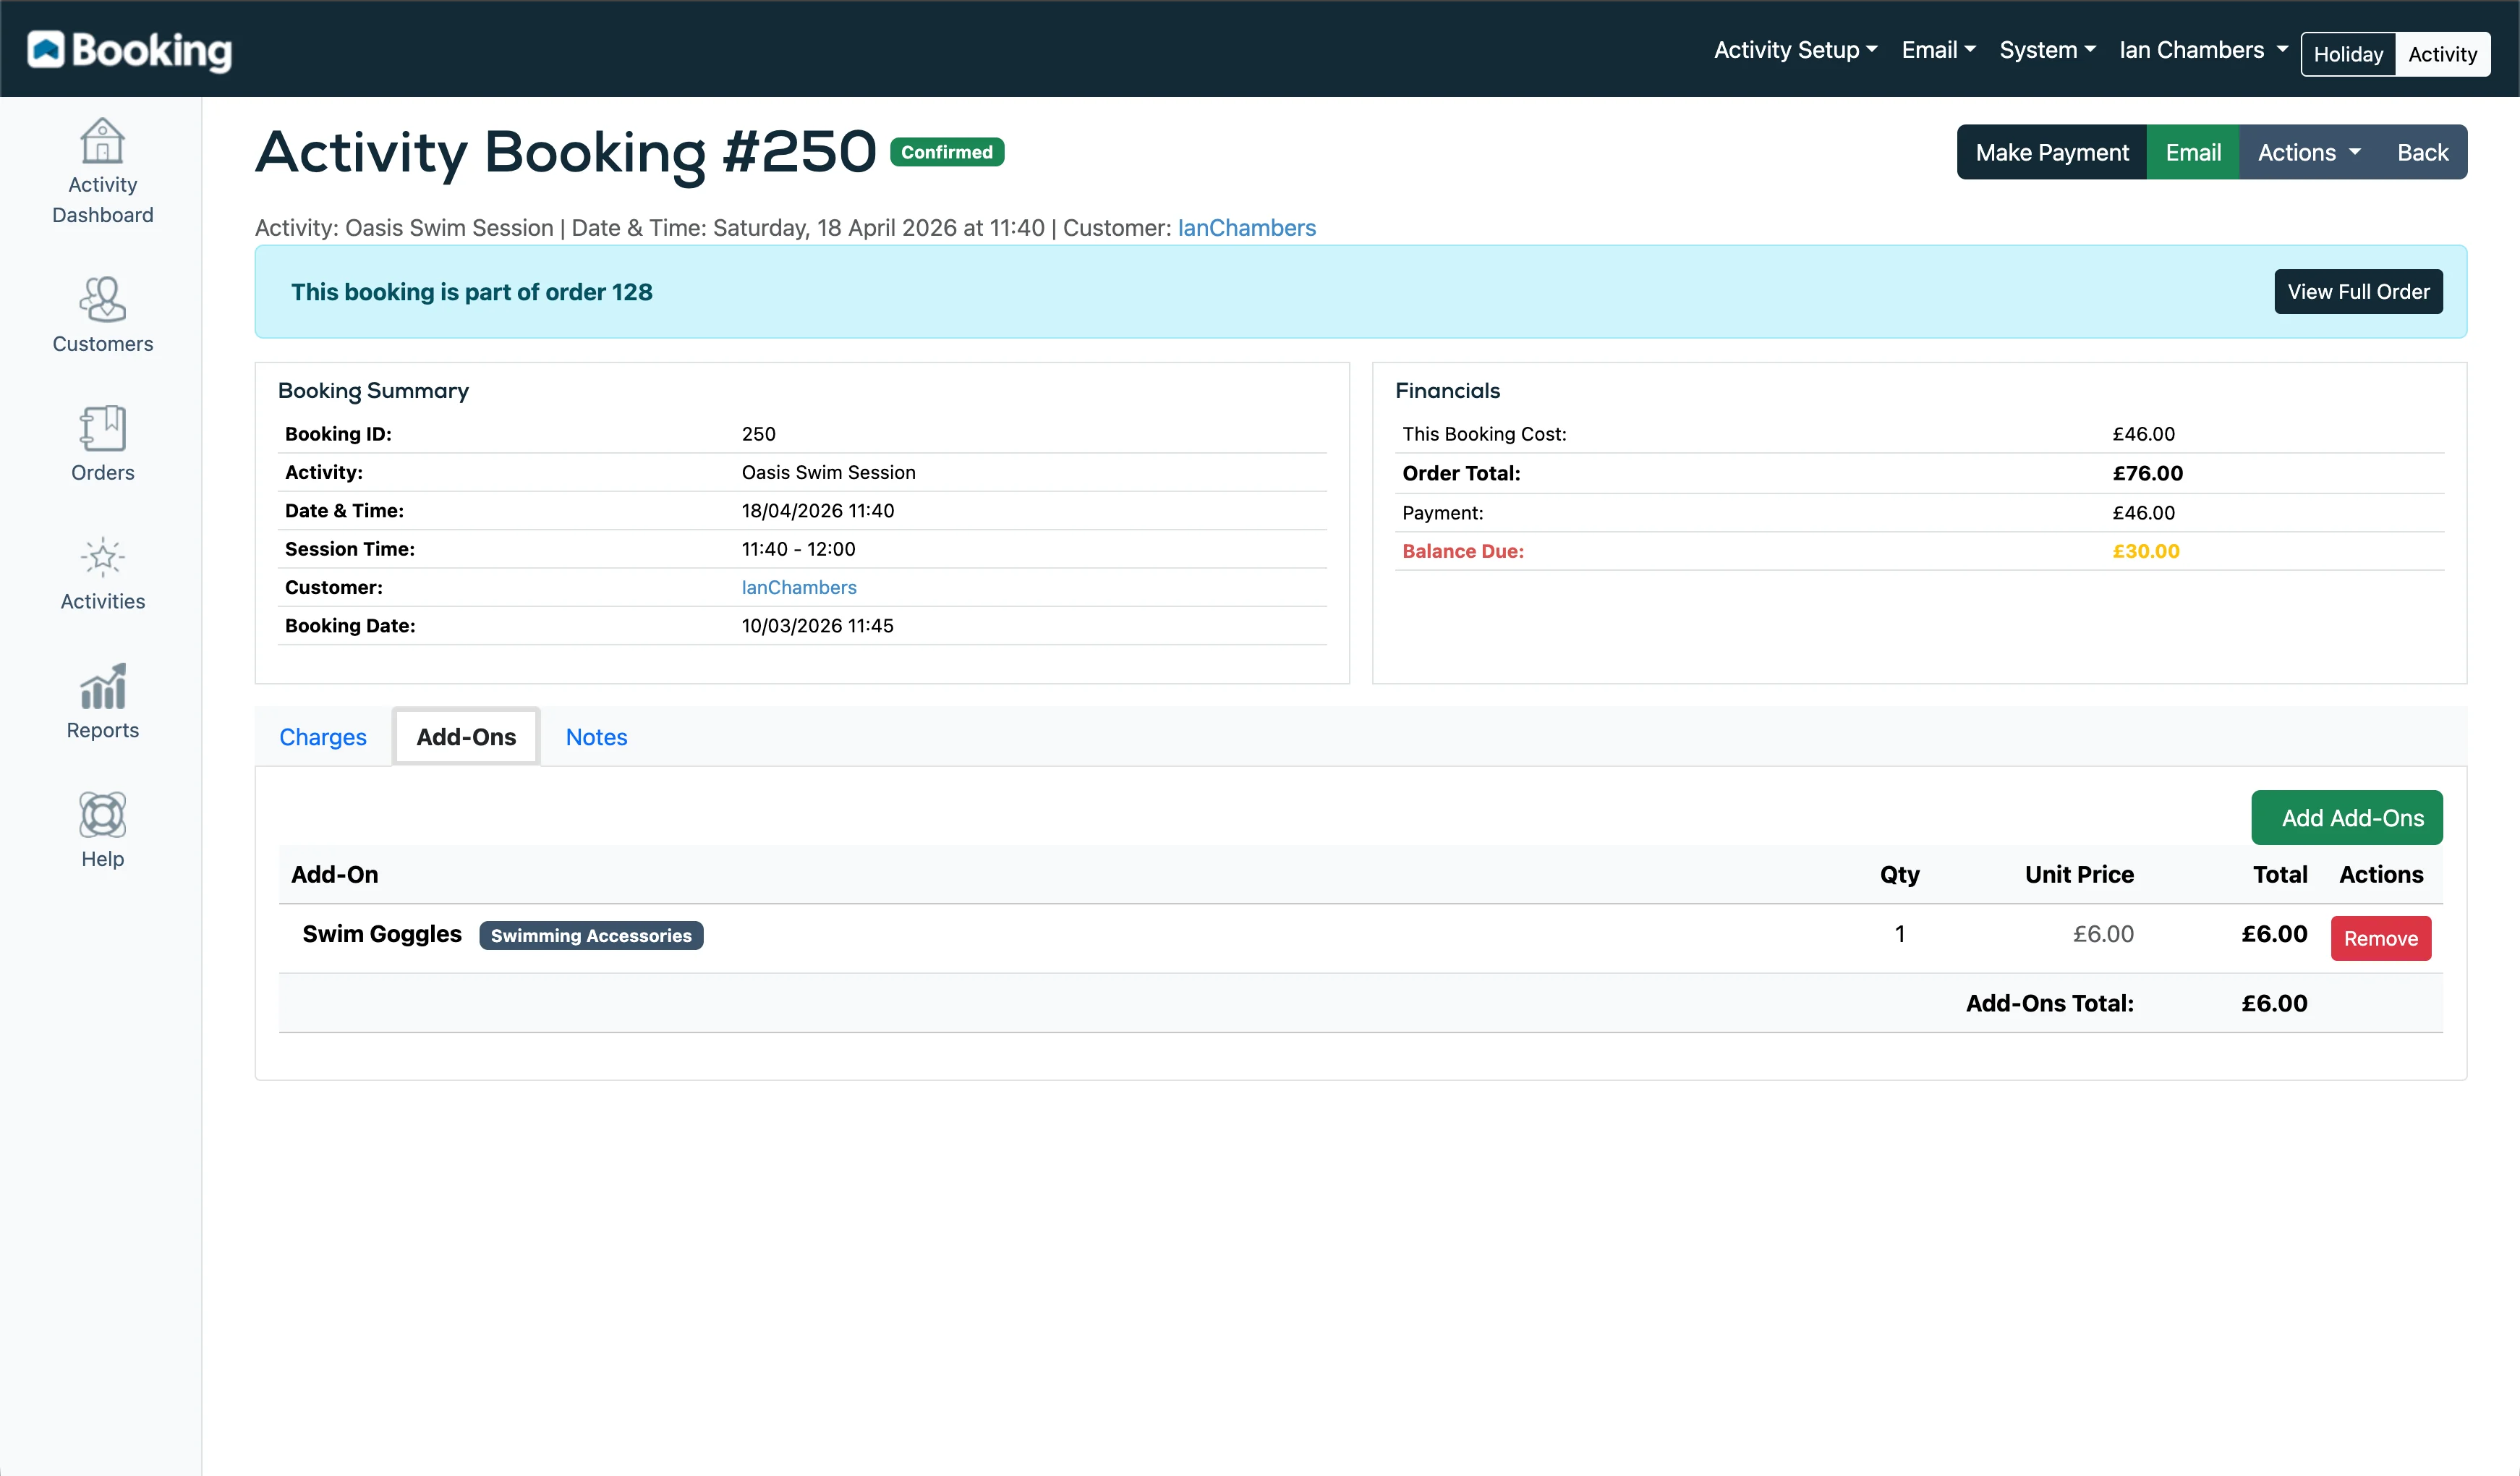Image resolution: width=2520 pixels, height=1476 pixels.
Task: Click the Oasis Swim Session activity value
Action: click(x=828, y=472)
